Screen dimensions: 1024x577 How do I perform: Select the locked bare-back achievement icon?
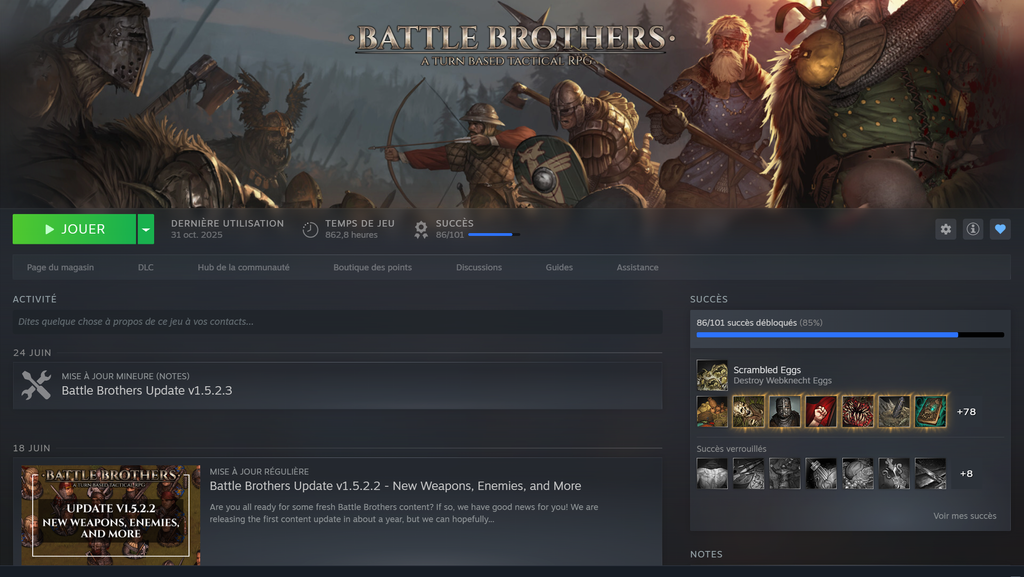click(x=712, y=473)
